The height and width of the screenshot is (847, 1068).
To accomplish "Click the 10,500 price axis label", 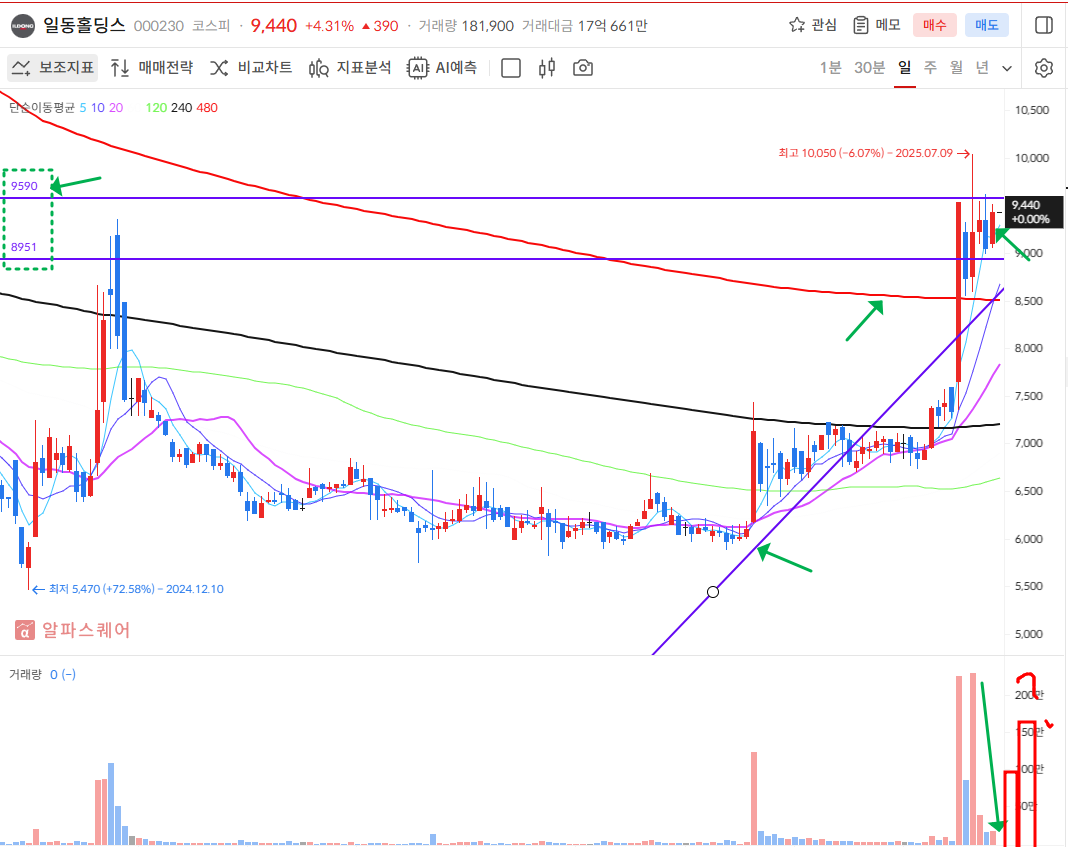I will [1032, 110].
